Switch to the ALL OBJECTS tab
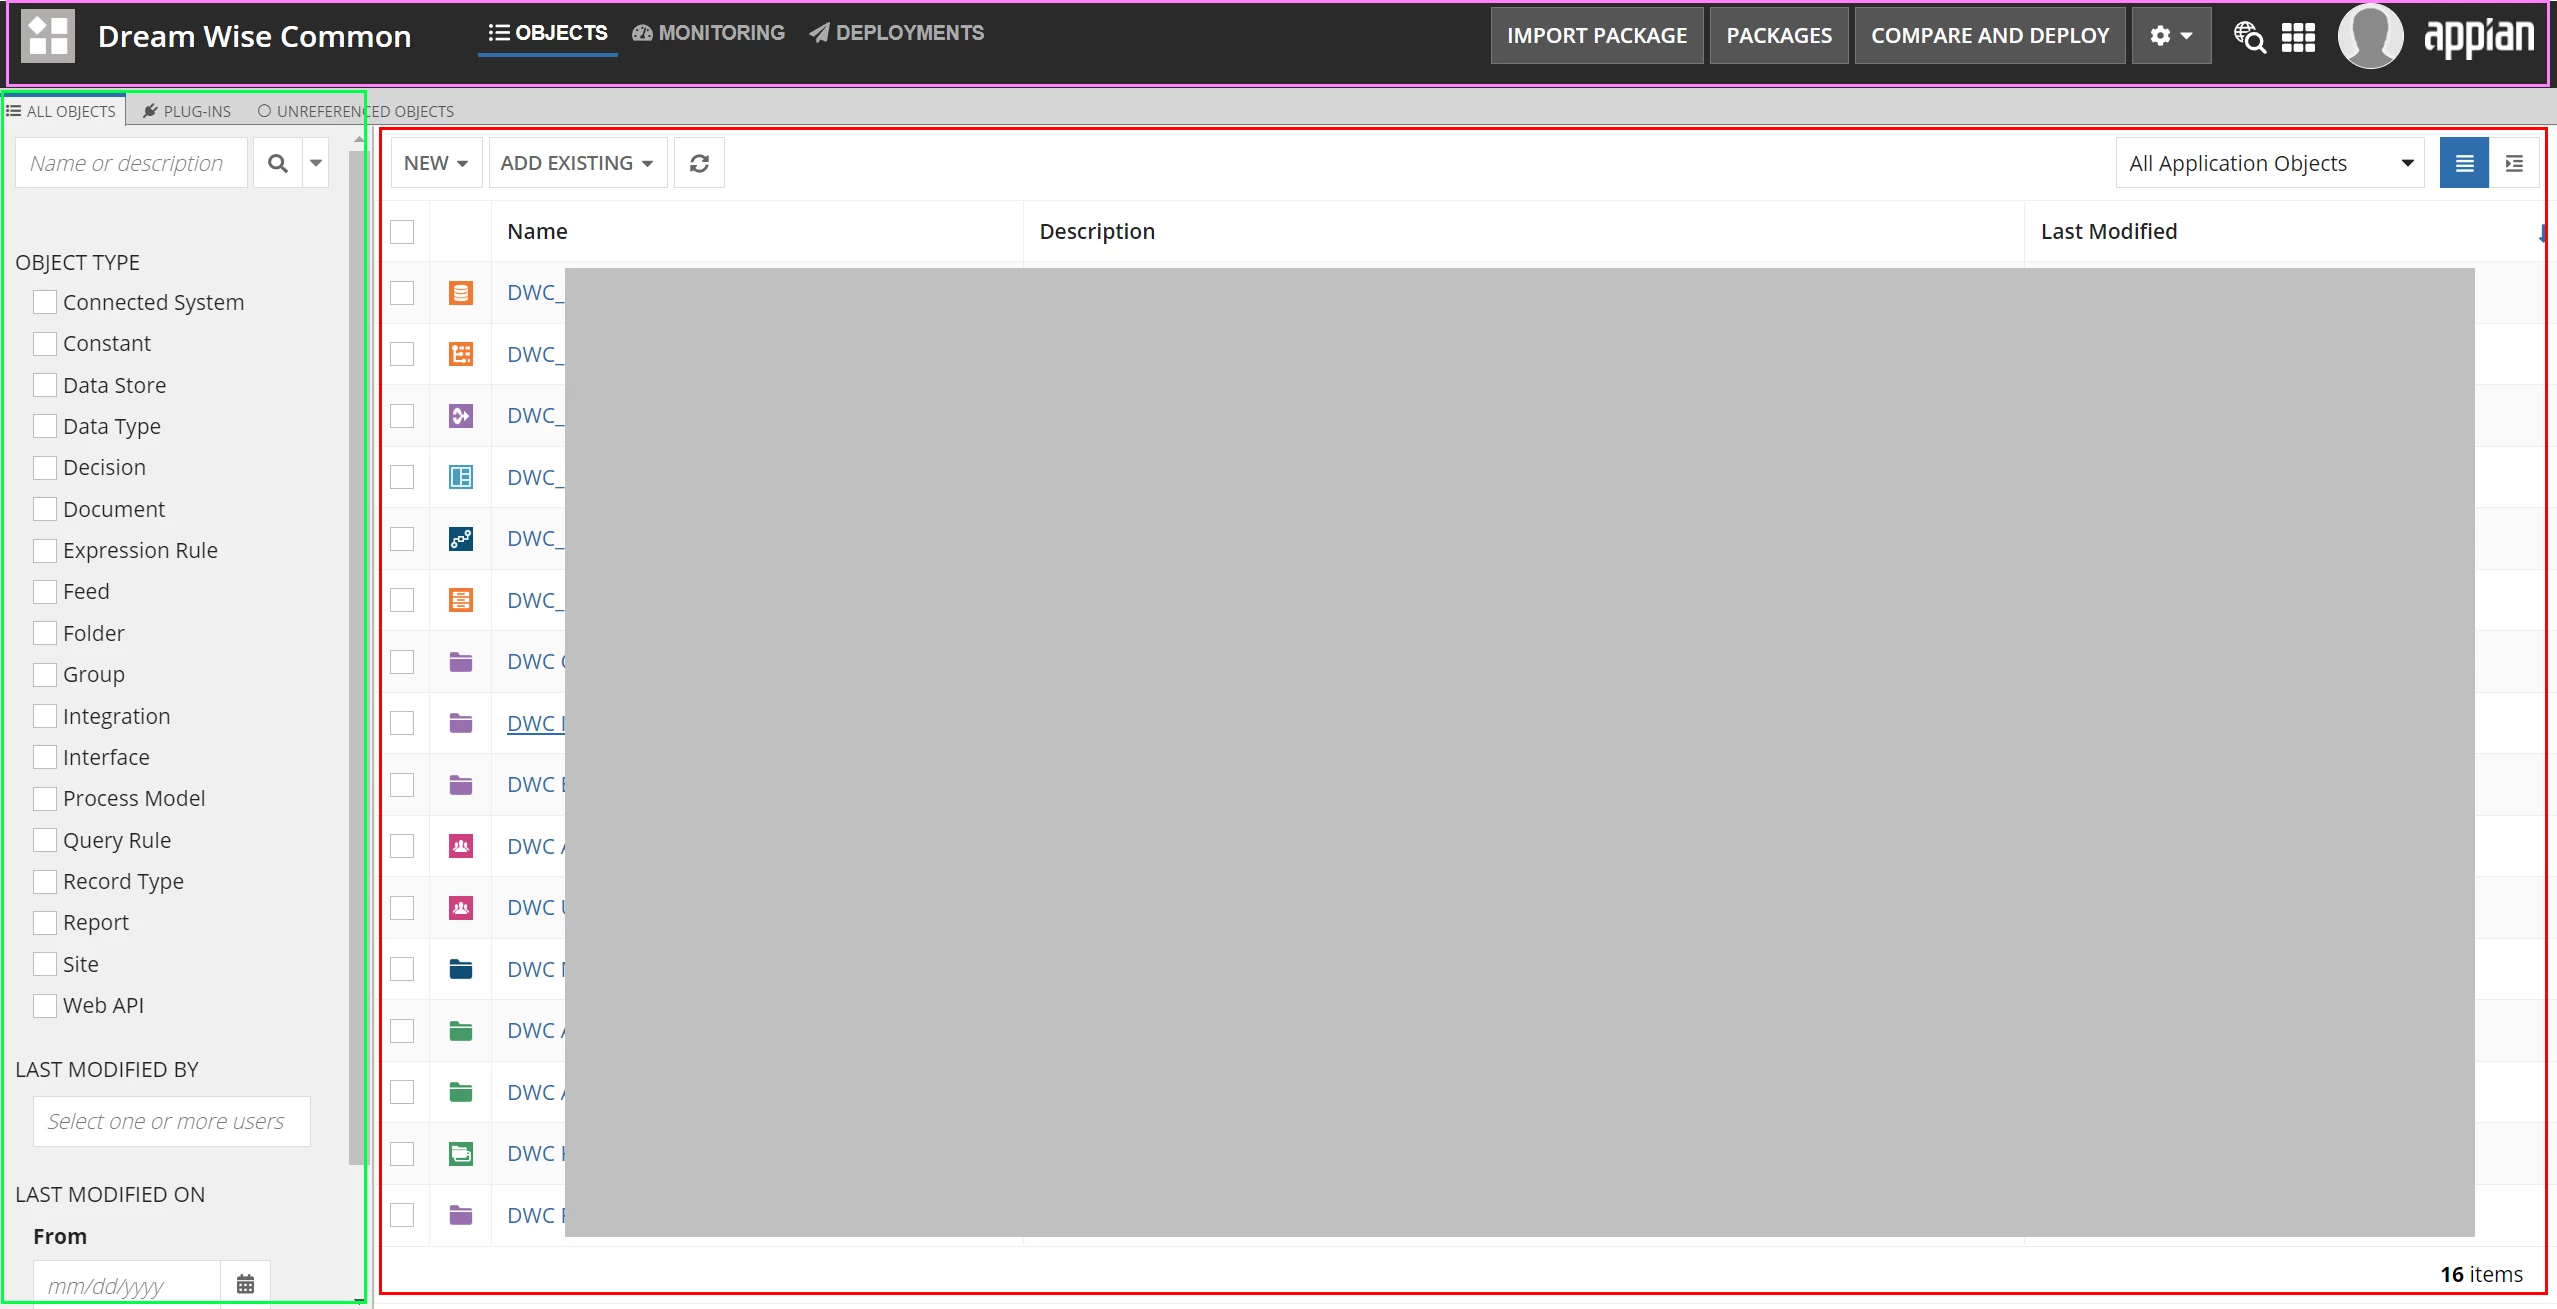 [x=62, y=111]
